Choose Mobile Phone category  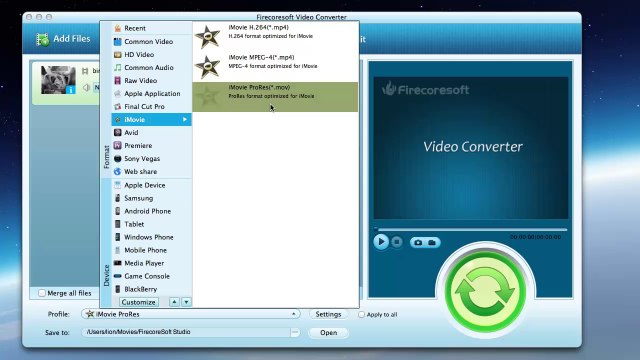[151, 250]
